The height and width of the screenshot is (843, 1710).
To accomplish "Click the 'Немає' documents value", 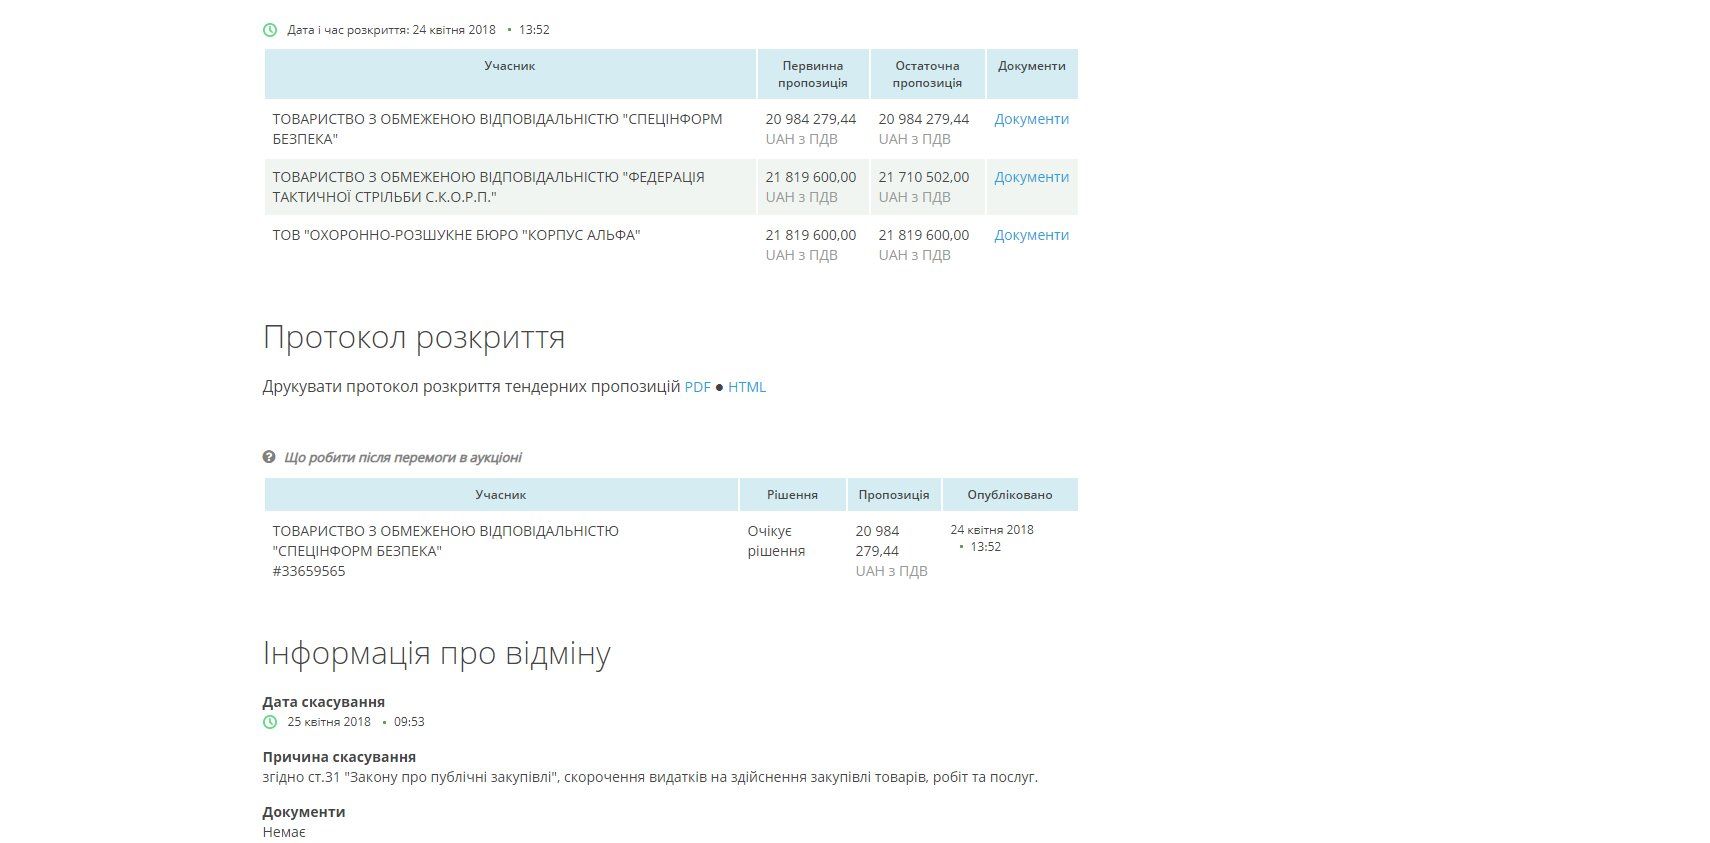I will point(284,832).
